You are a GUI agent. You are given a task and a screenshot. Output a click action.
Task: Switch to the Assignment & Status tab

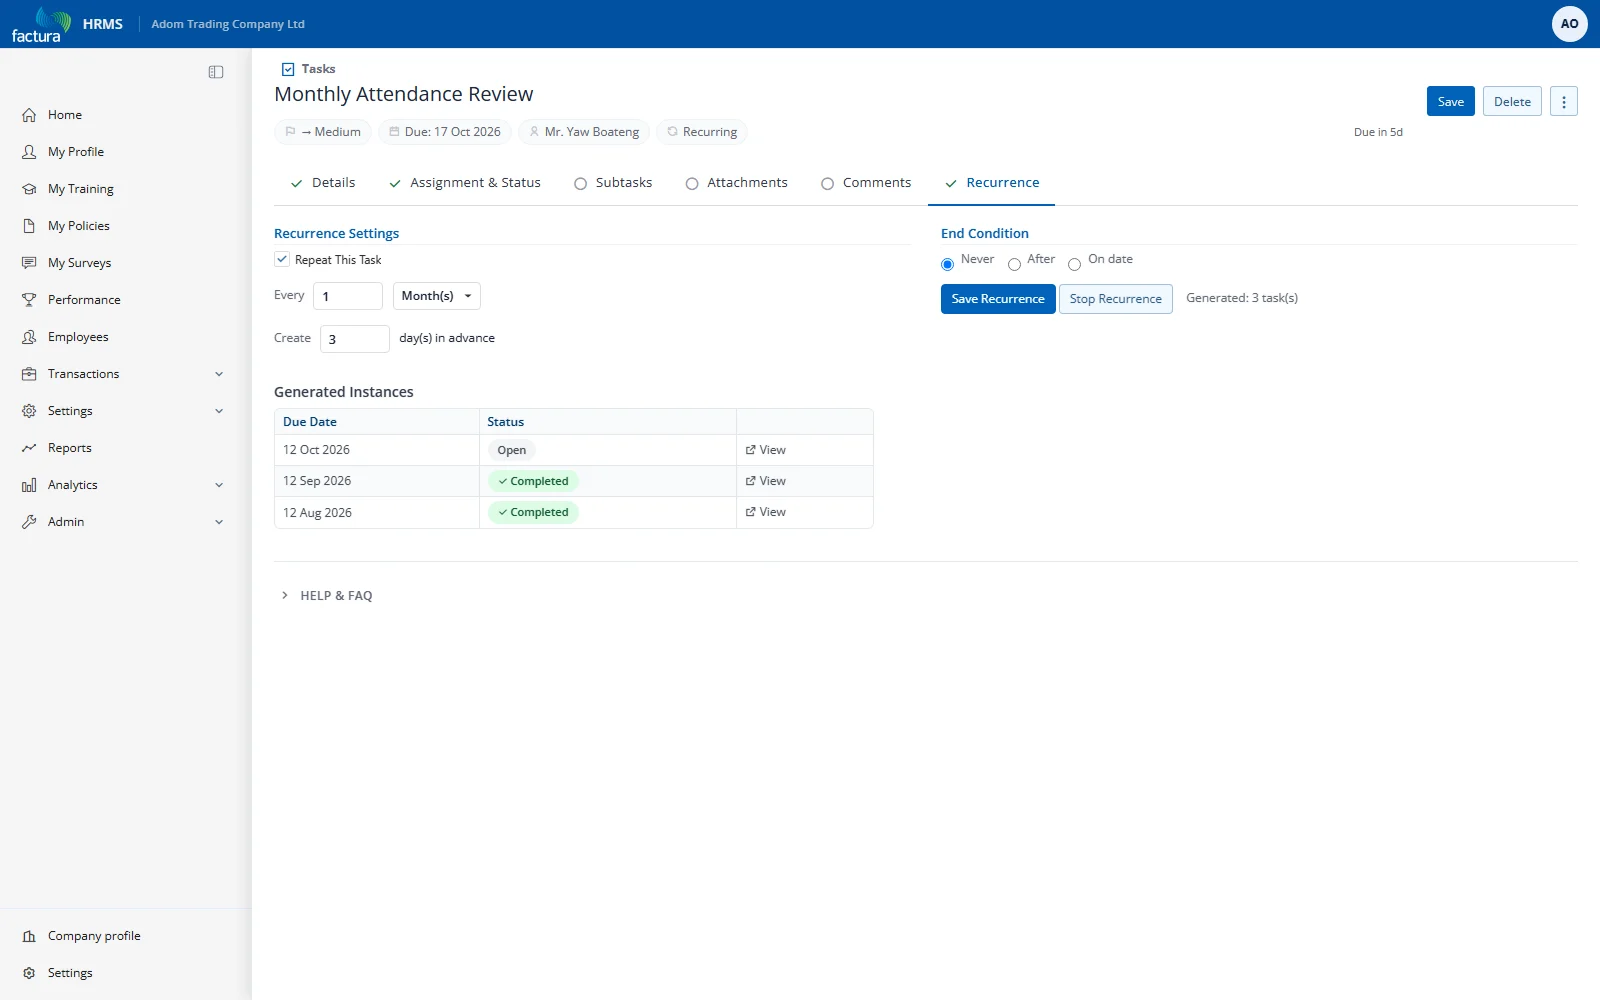click(x=465, y=183)
